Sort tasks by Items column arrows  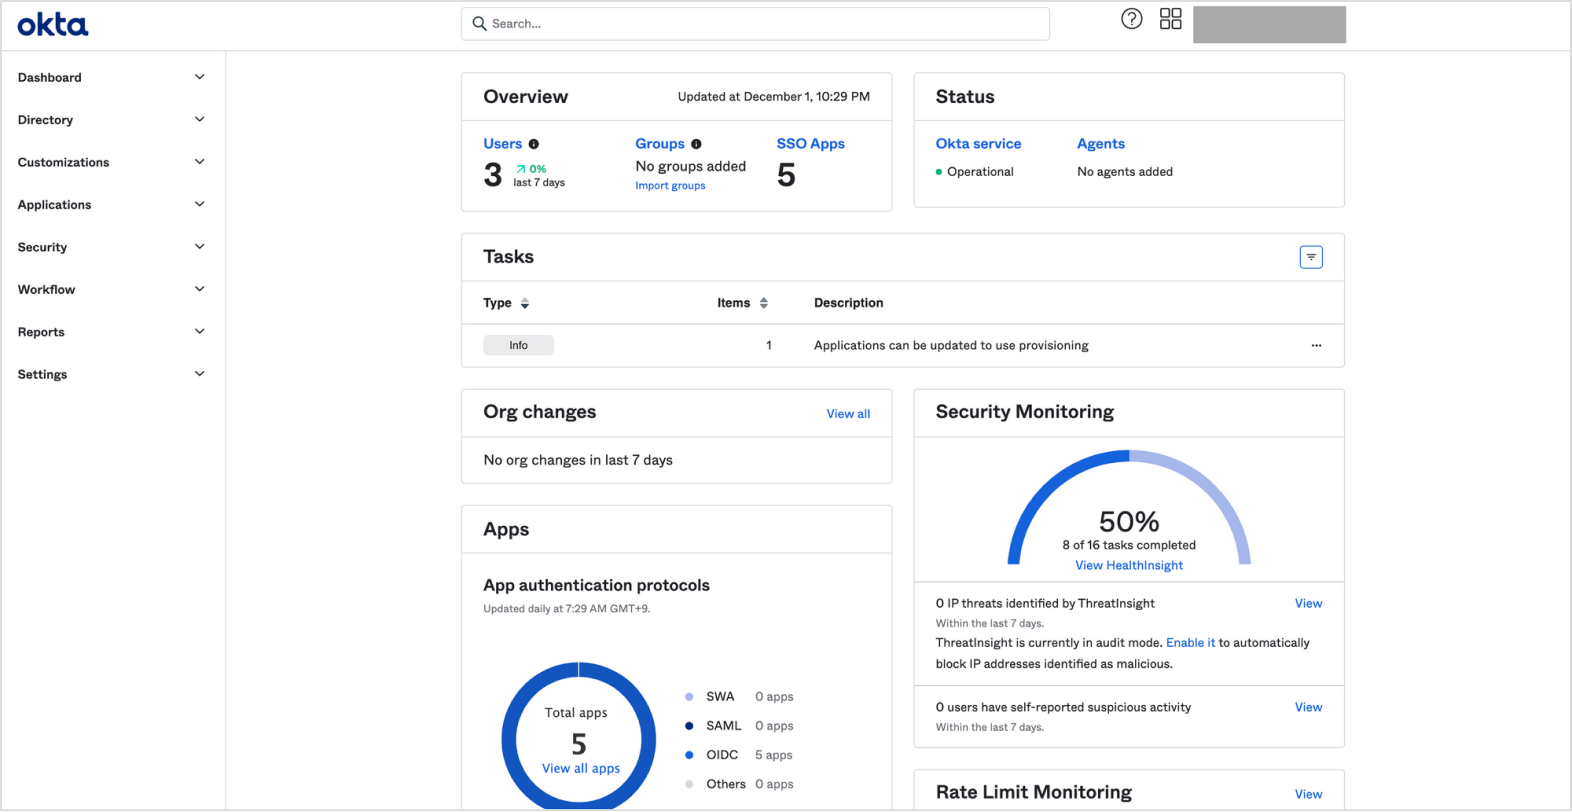point(763,303)
